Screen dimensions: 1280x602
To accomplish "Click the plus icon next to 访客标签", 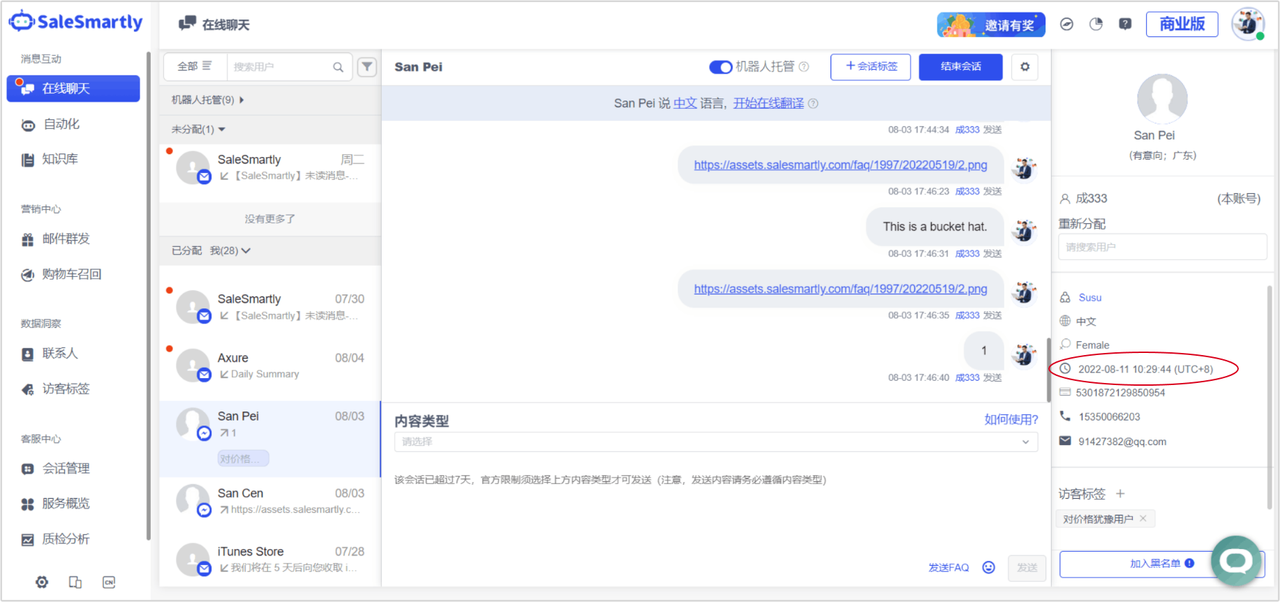I will click(1120, 494).
